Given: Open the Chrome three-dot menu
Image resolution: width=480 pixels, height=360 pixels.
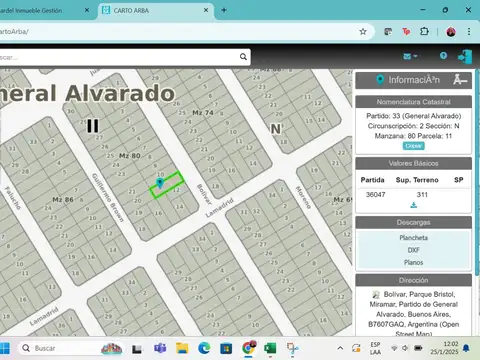Looking at the screenshot, I should click(469, 32).
